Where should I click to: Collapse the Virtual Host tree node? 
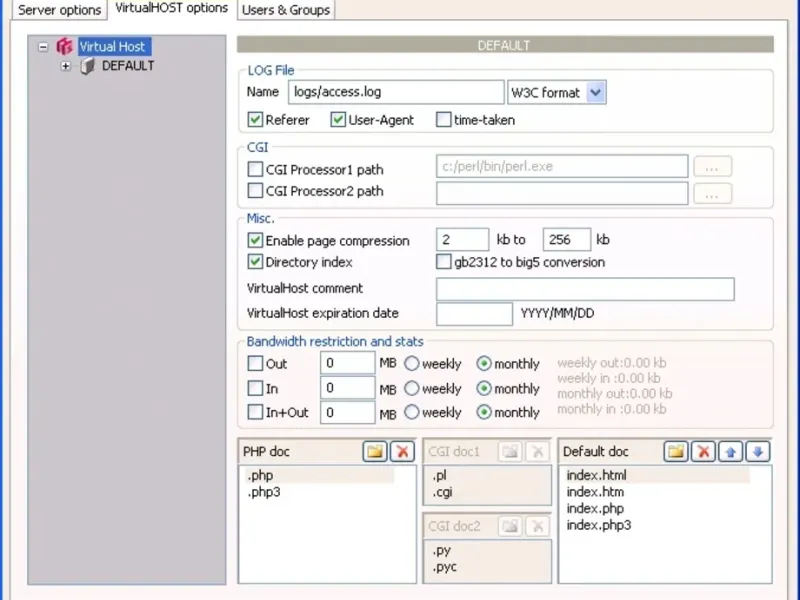tap(43, 47)
